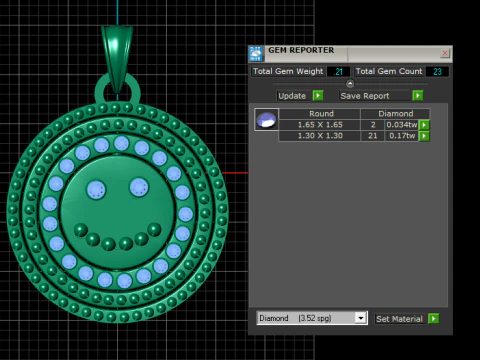This screenshot has height=360, width=480.
Task: Click the Total Gem Weight value .21
Action: [x=338, y=72]
